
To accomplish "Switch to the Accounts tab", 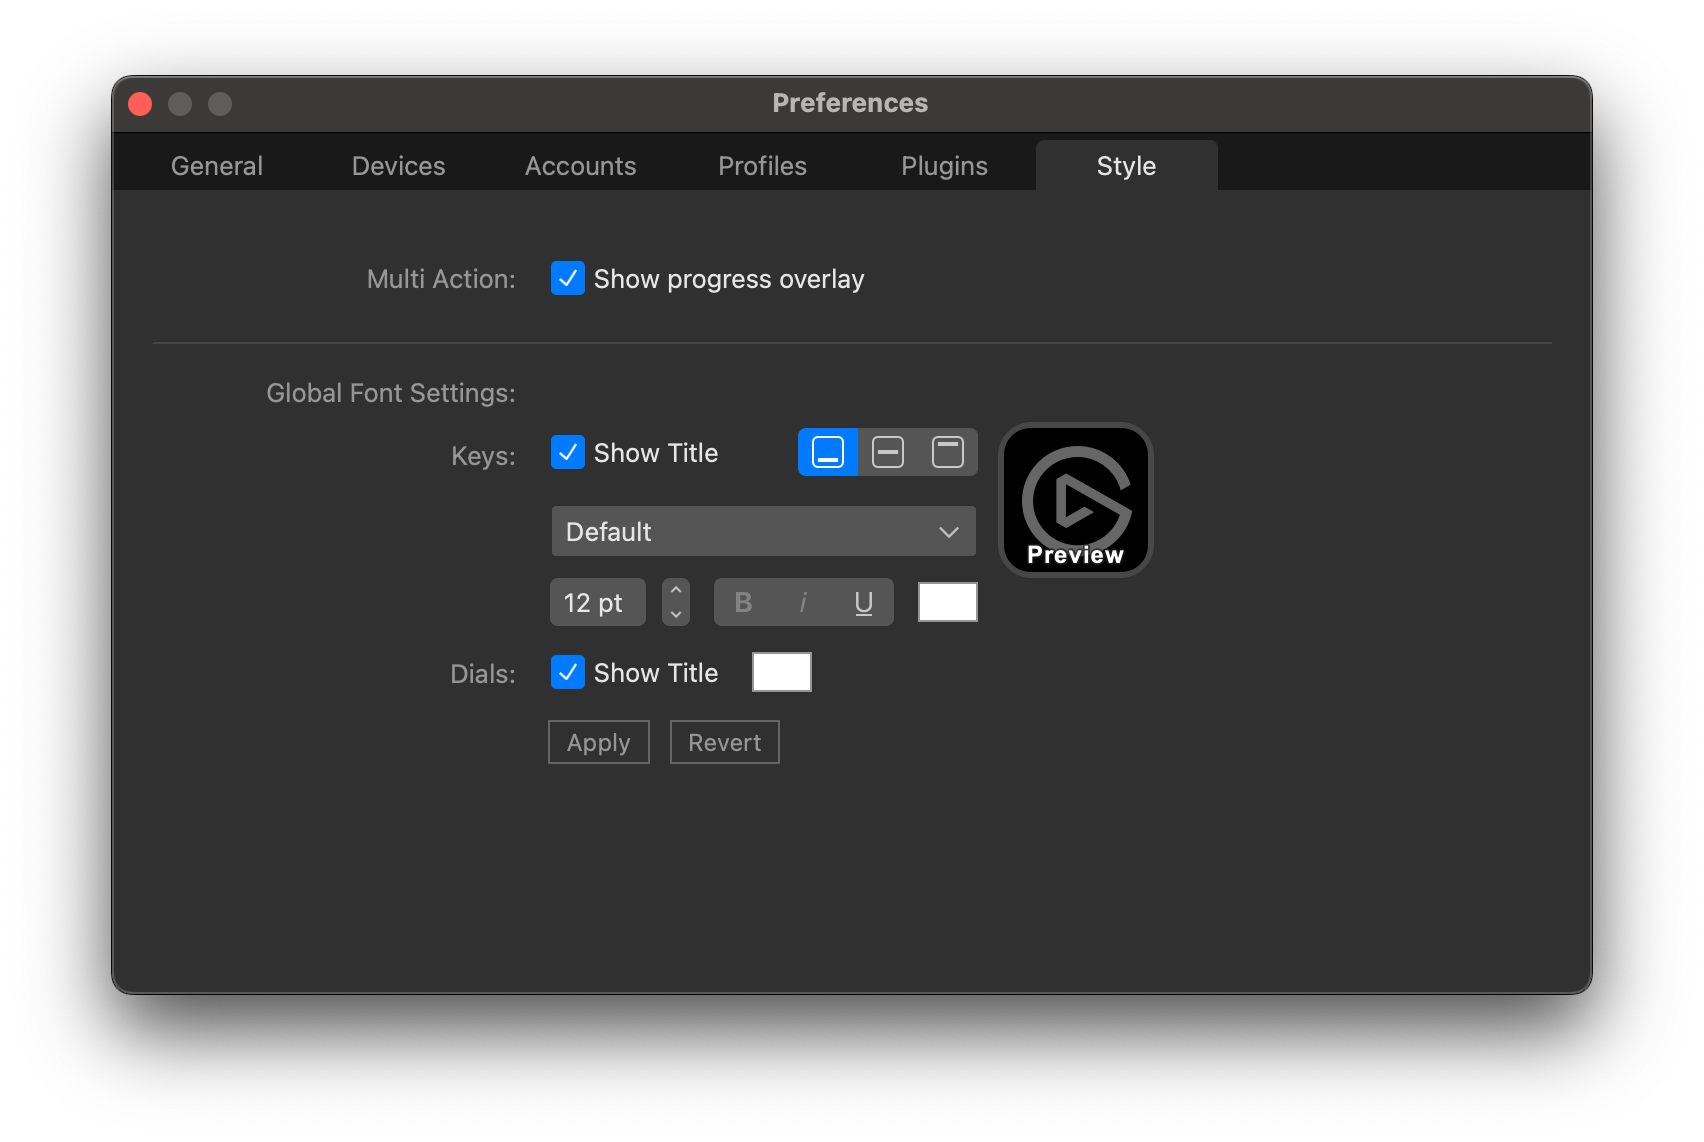I will [x=581, y=166].
